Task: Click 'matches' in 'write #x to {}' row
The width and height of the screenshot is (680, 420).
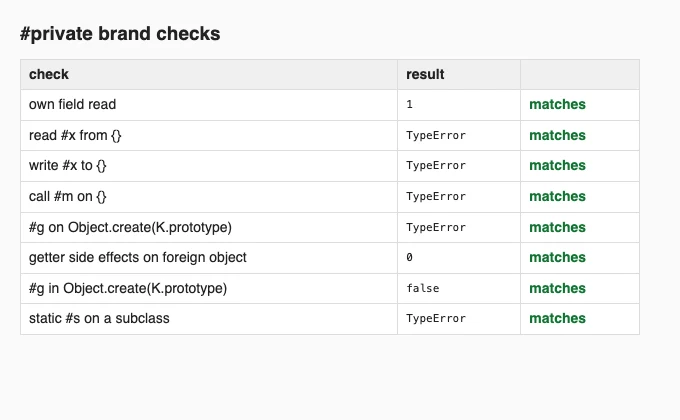Action: click(x=557, y=165)
